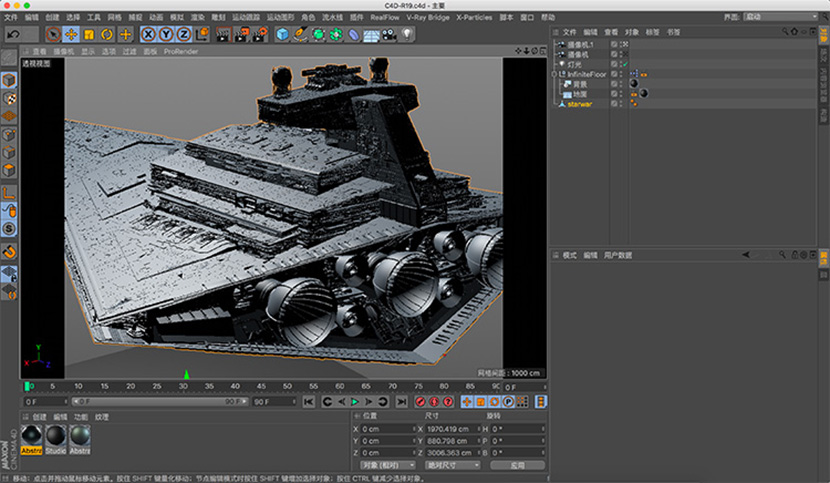The width and height of the screenshot is (830, 483).
Task: Open RealFlow menu
Action: pyautogui.click(x=385, y=17)
